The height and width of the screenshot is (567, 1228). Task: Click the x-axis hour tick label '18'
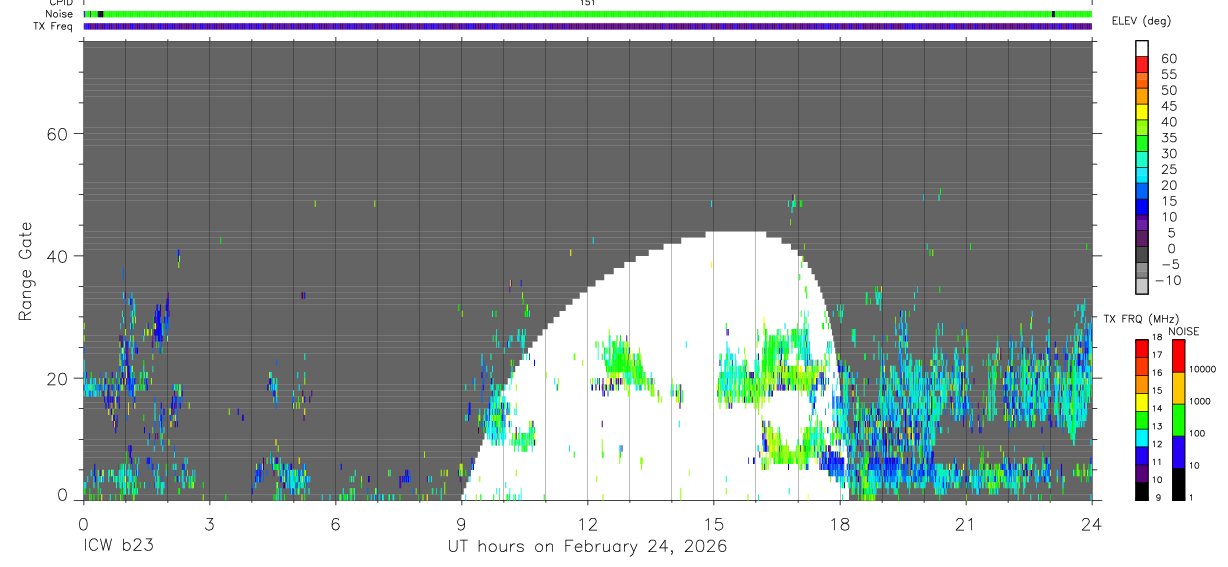[840, 524]
